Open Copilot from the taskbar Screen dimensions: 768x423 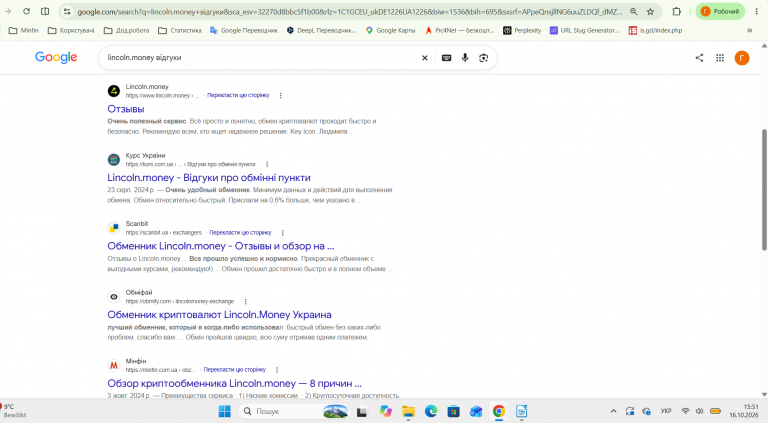[x=385, y=411]
